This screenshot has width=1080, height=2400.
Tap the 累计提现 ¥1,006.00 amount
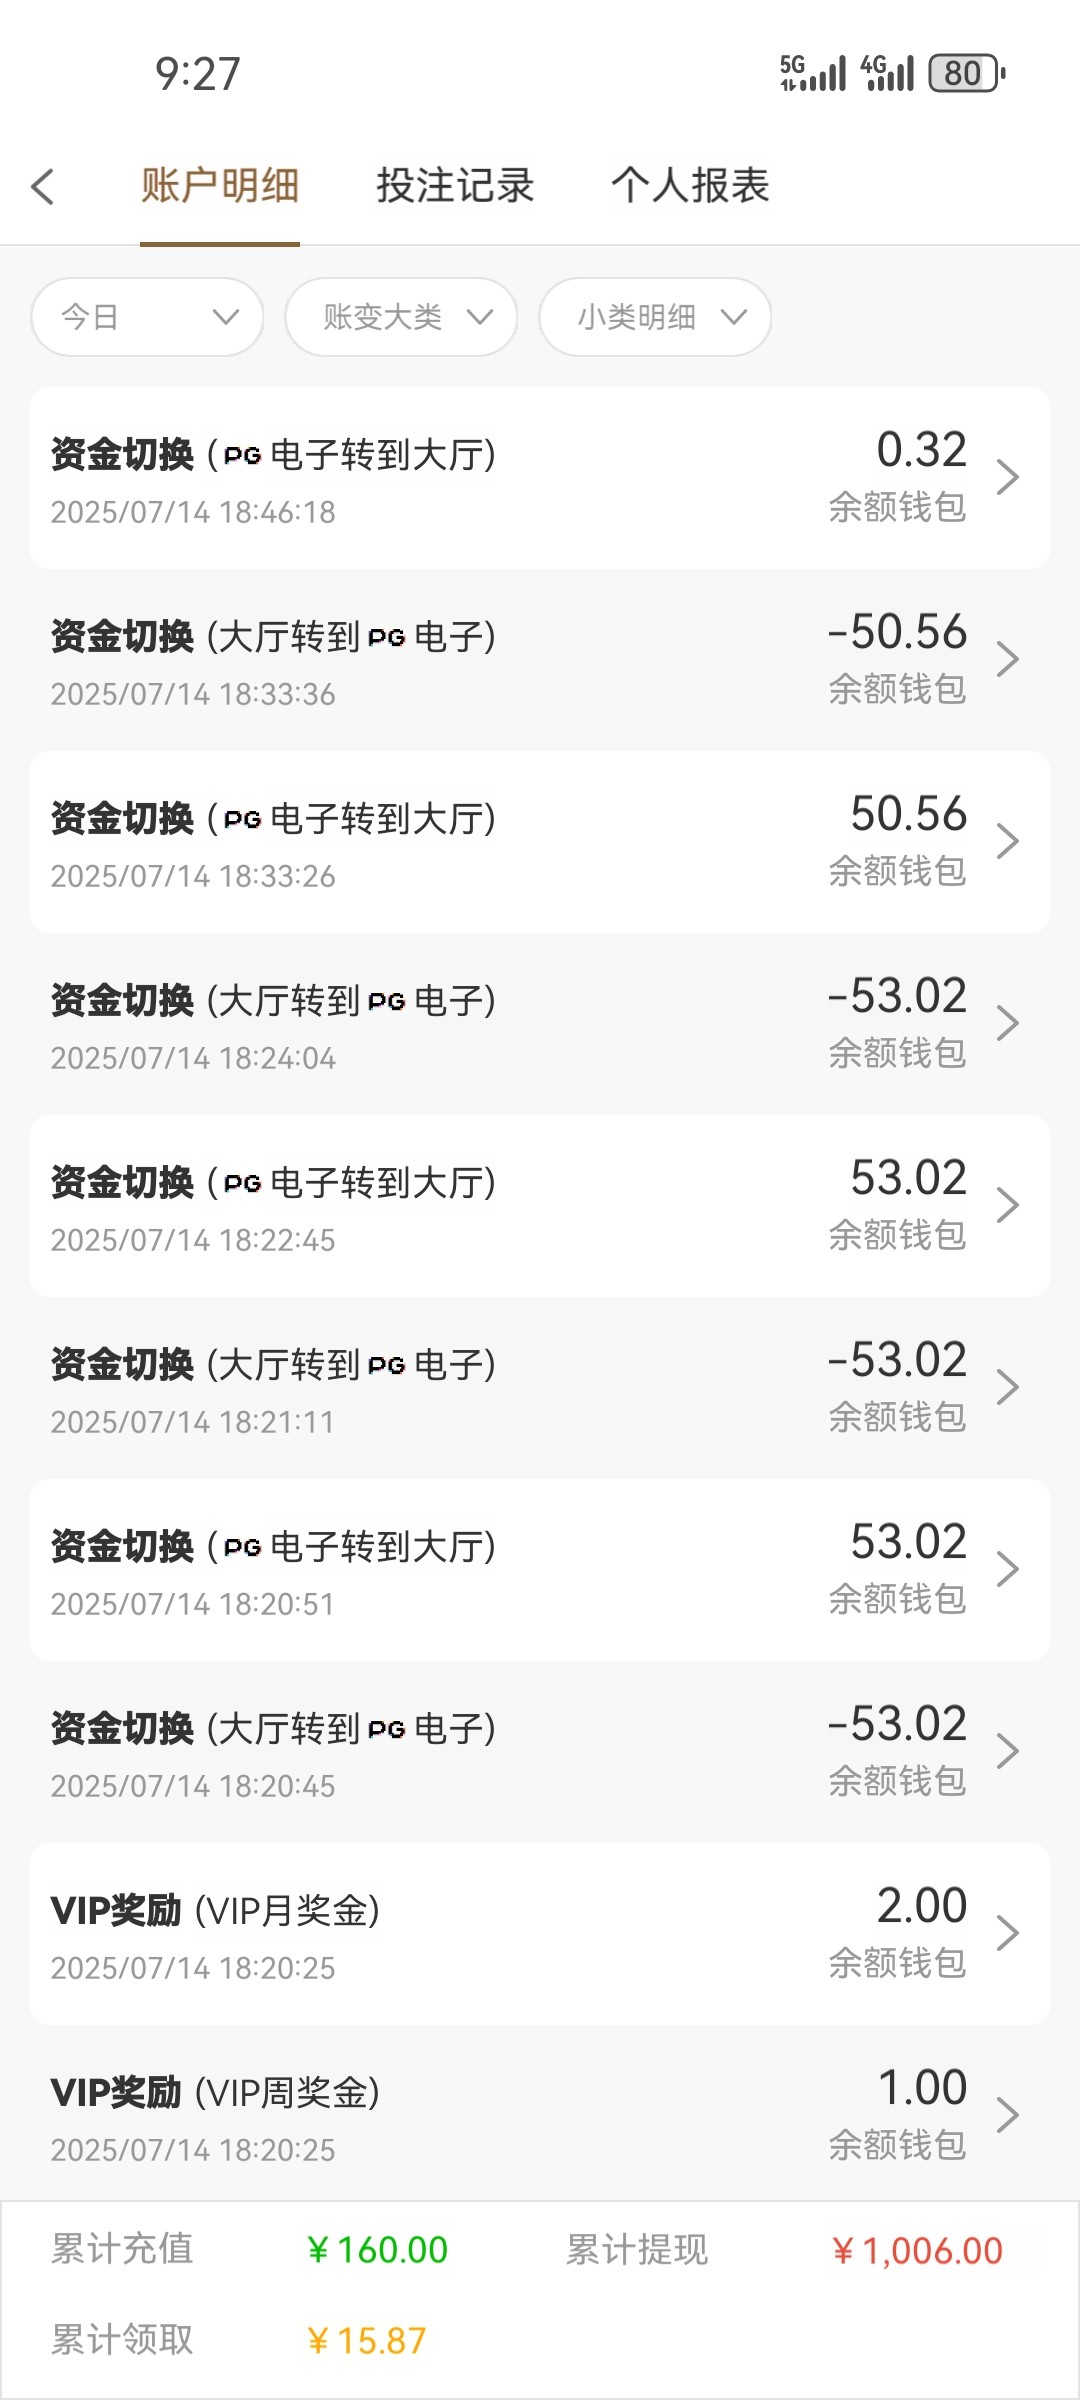click(917, 2251)
